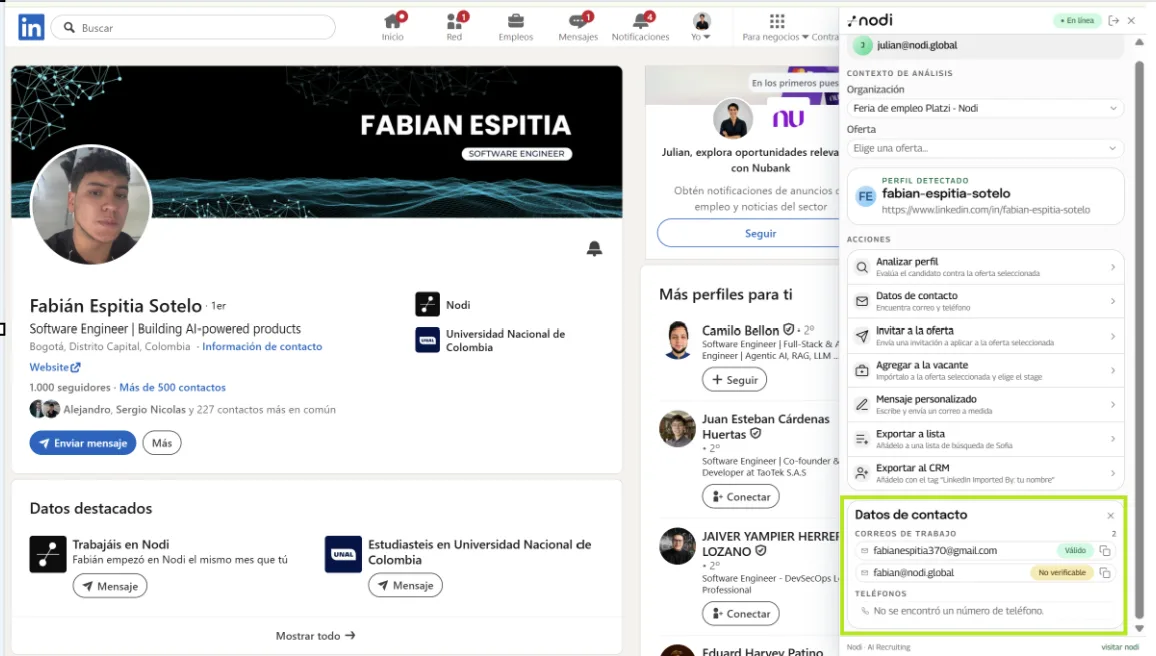Click the notification bell on Fabián's profile
This screenshot has width=1156, height=656.
click(x=594, y=248)
